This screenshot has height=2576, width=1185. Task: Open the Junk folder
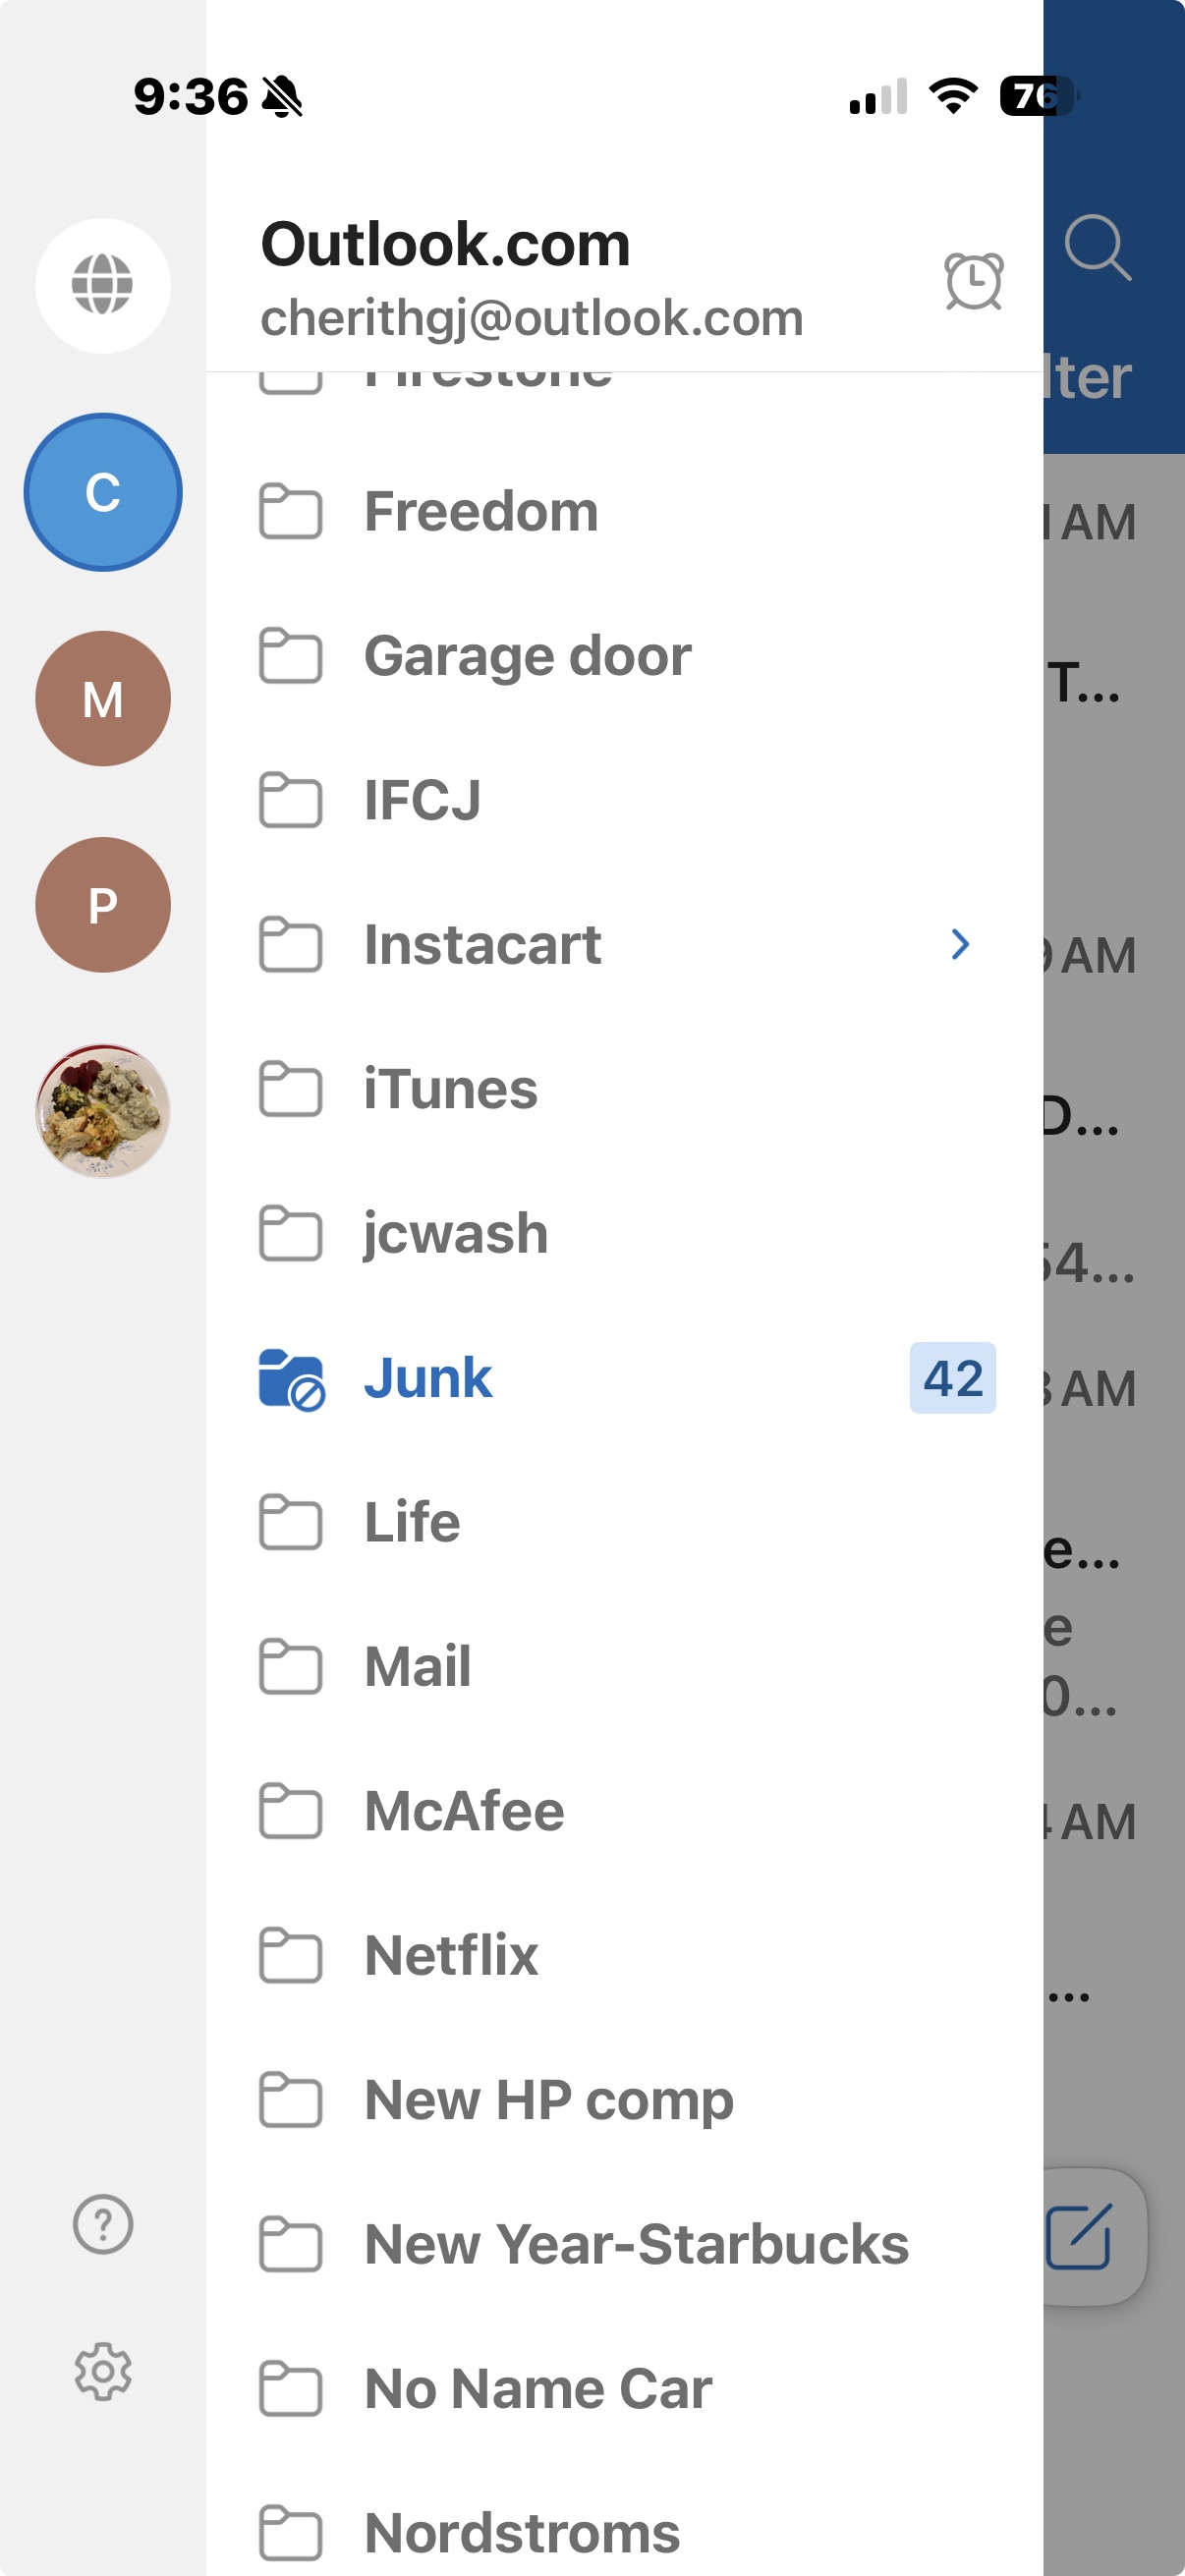coord(625,1378)
